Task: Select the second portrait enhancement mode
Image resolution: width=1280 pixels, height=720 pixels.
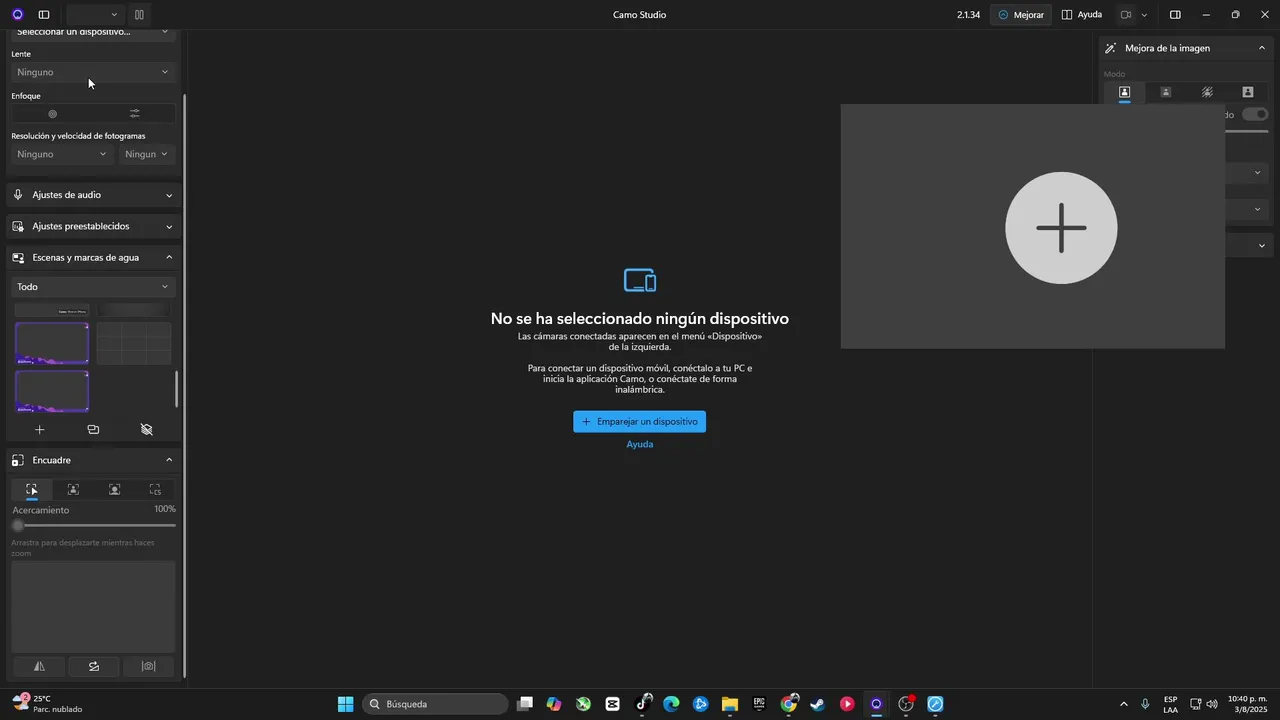Action: pyautogui.click(x=1165, y=92)
